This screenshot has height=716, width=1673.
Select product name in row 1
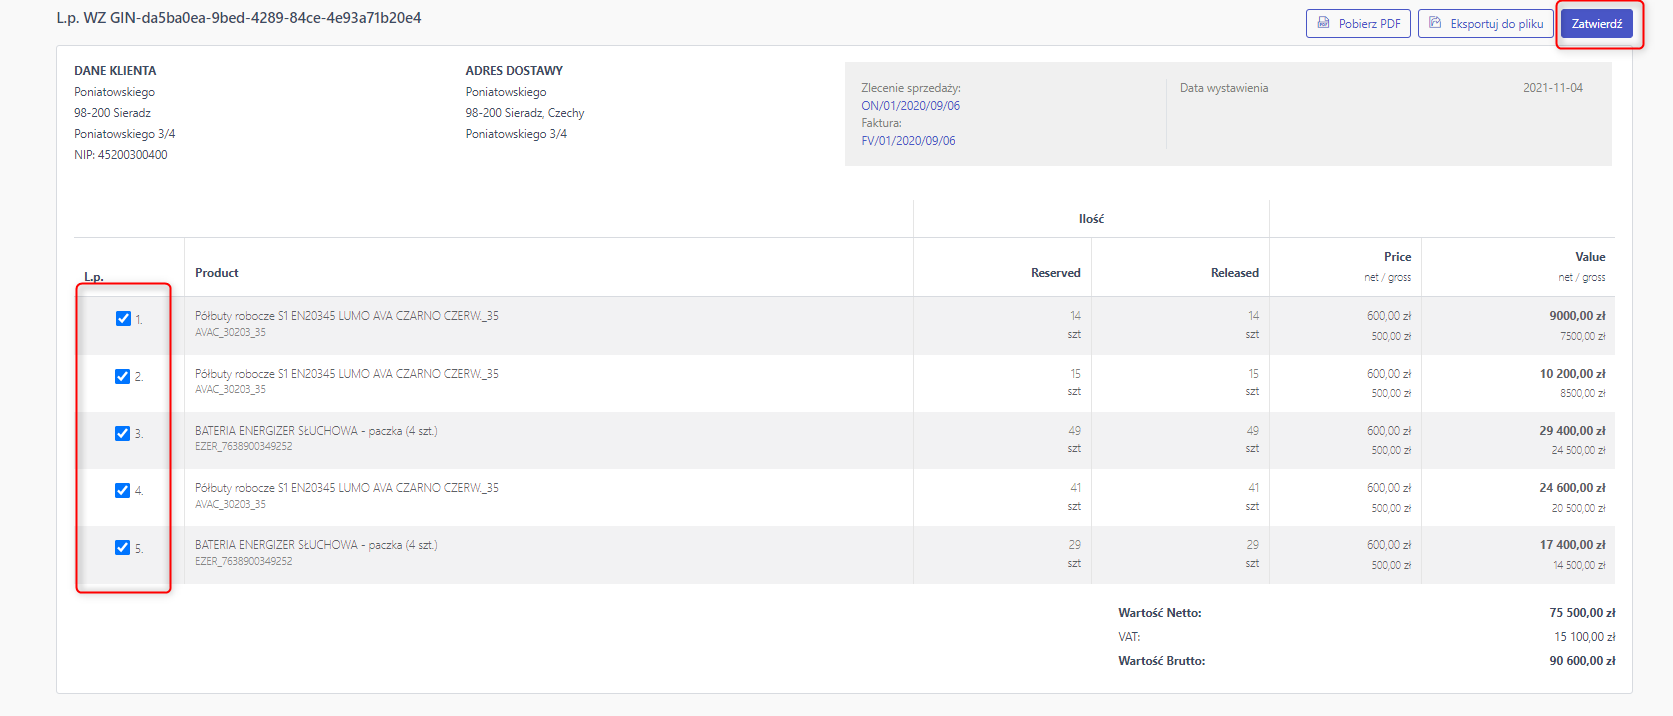347,316
